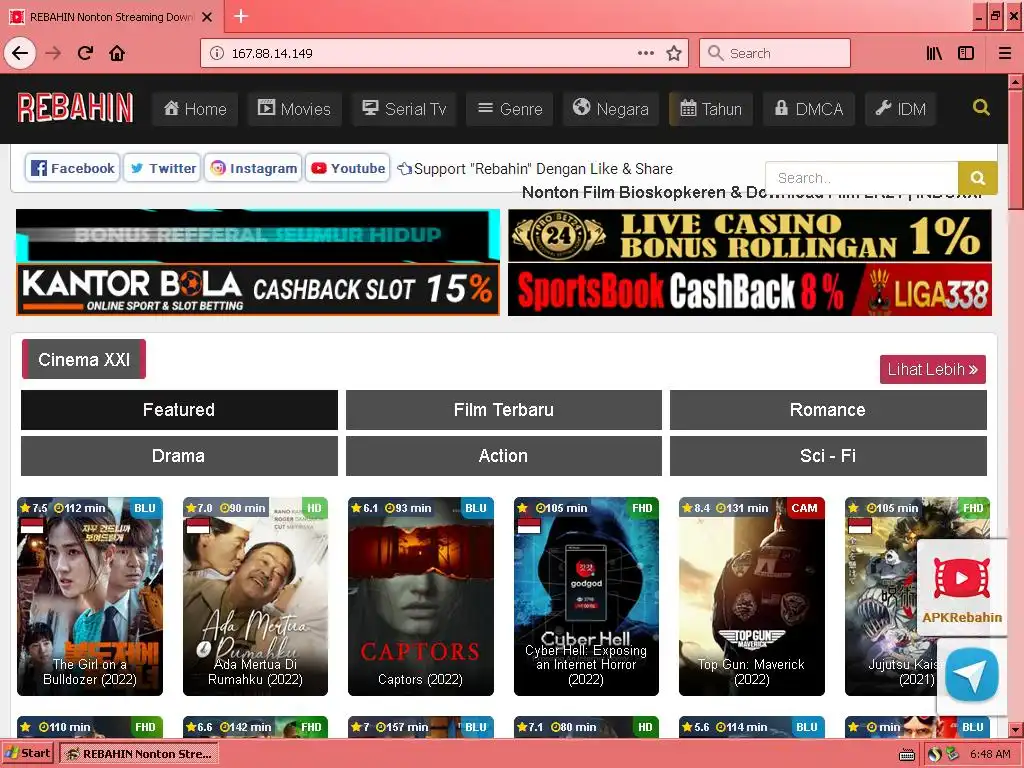1024x768 pixels.
Task: Select REBAHIN taskbar window button
Action: coord(139,754)
